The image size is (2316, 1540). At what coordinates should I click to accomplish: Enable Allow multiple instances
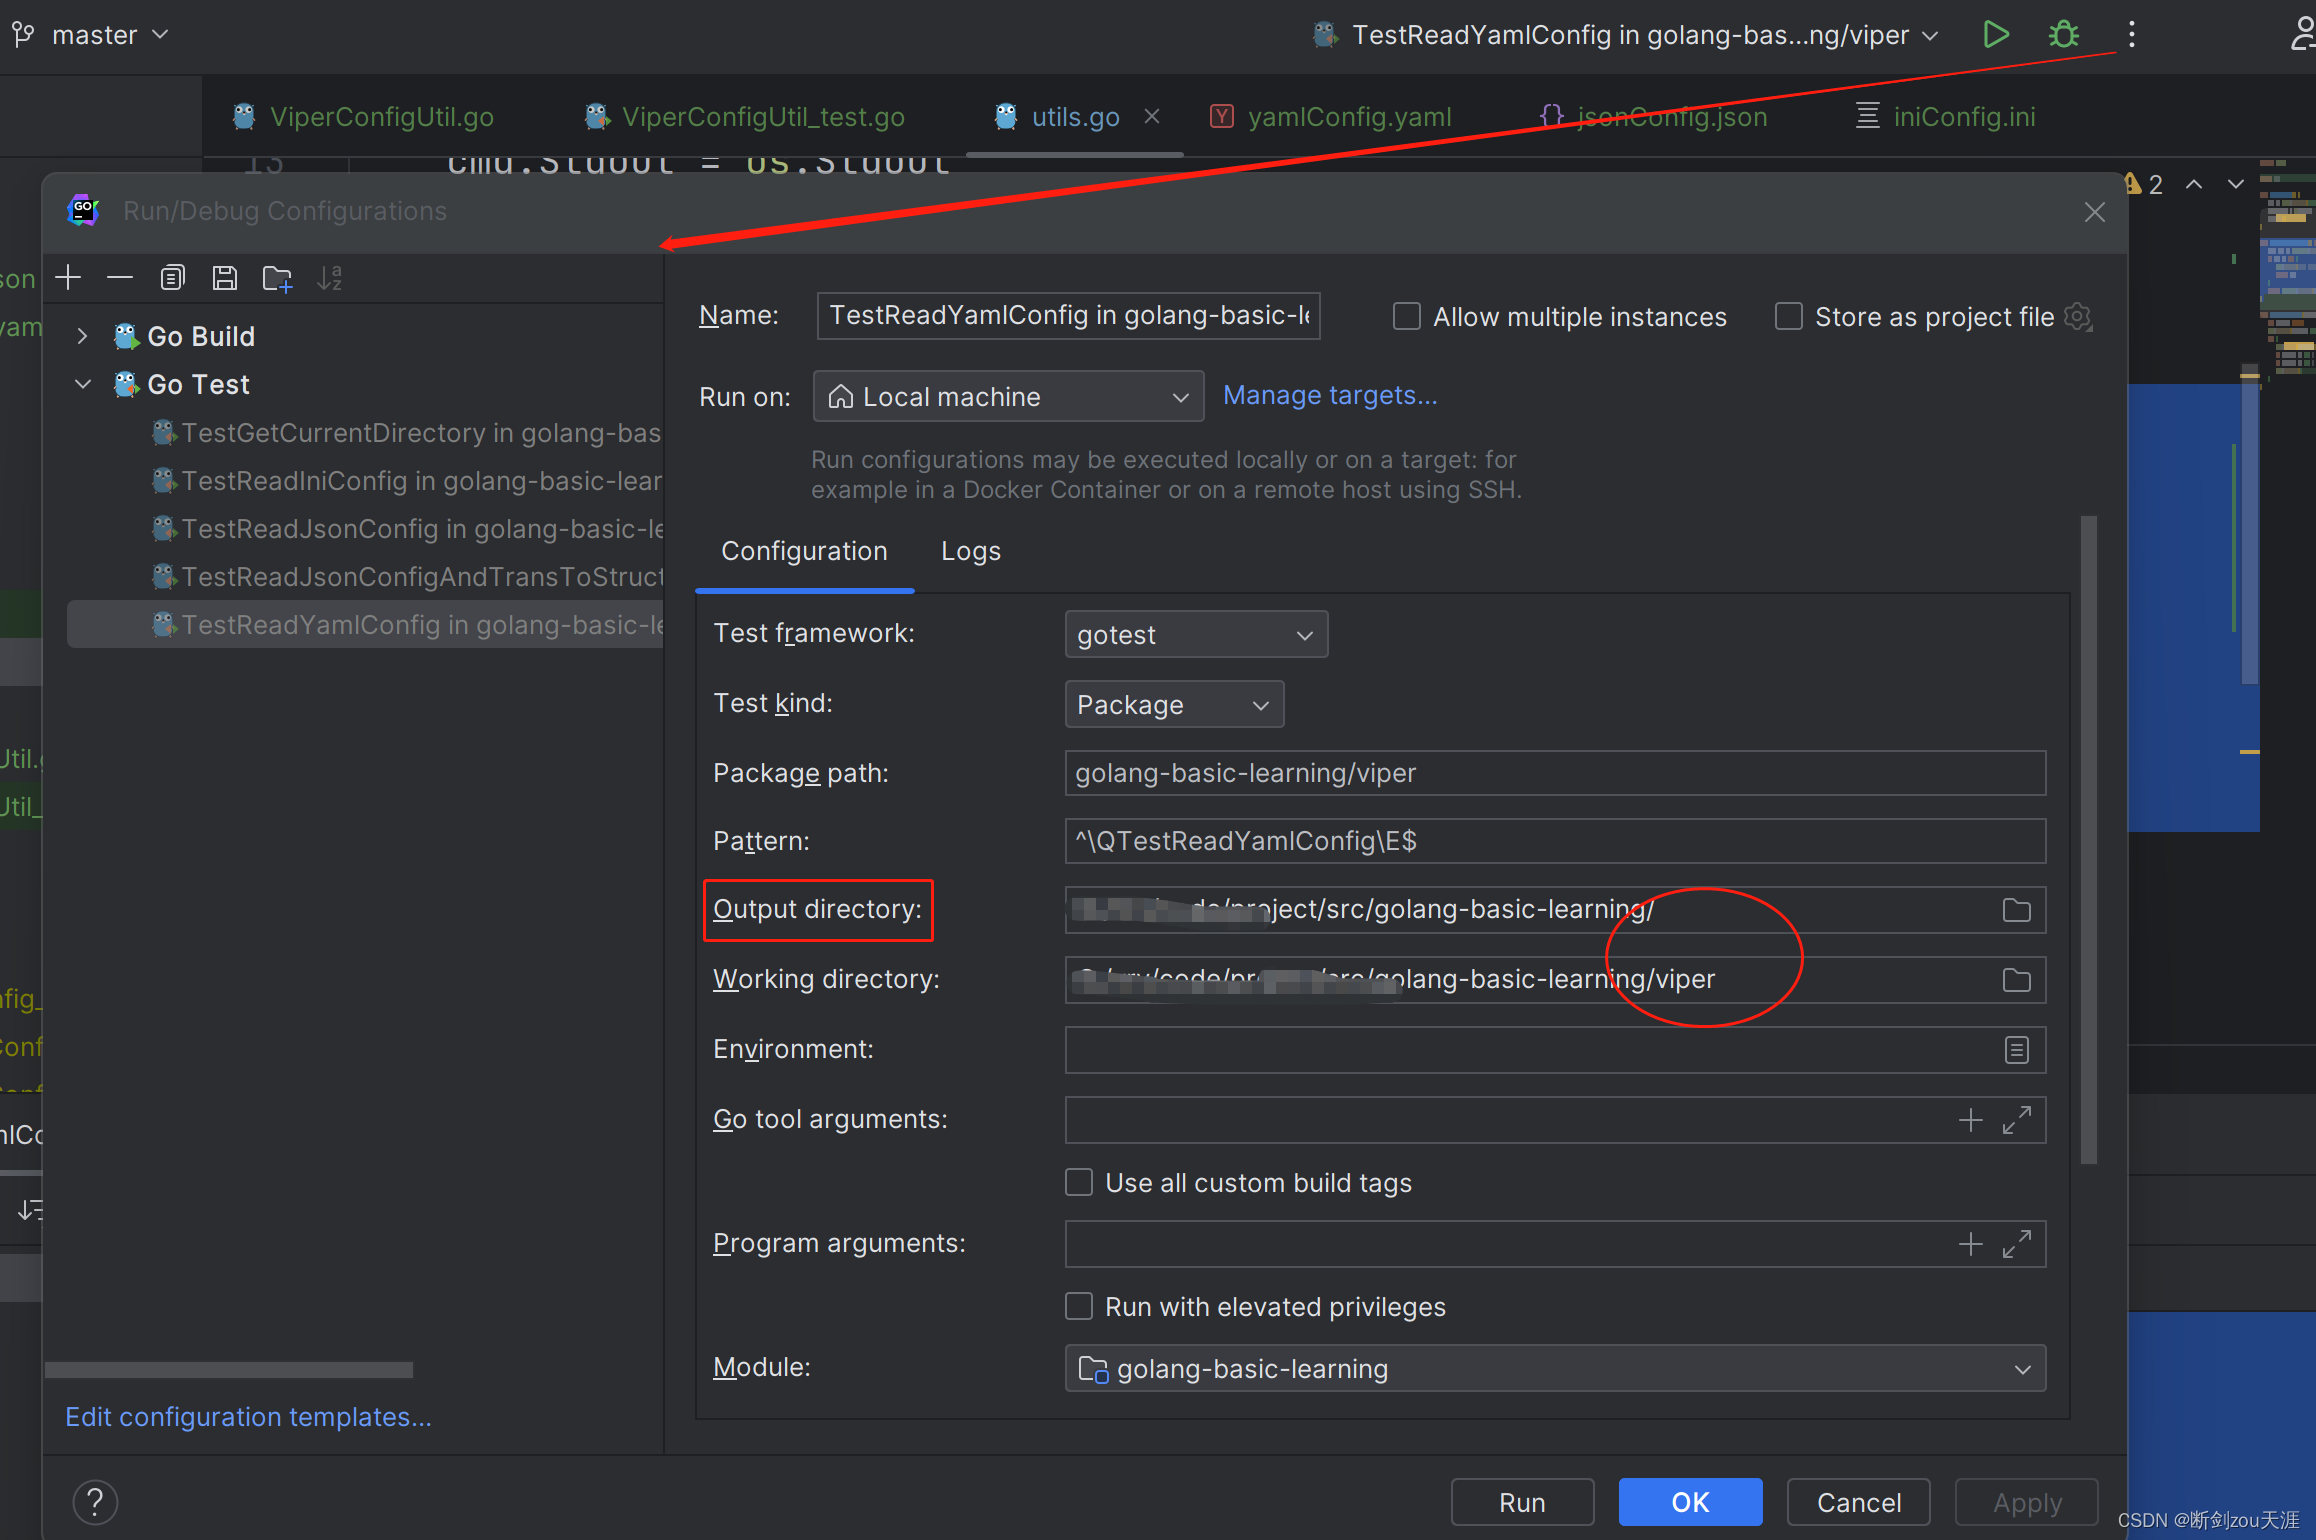(1407, 317)
